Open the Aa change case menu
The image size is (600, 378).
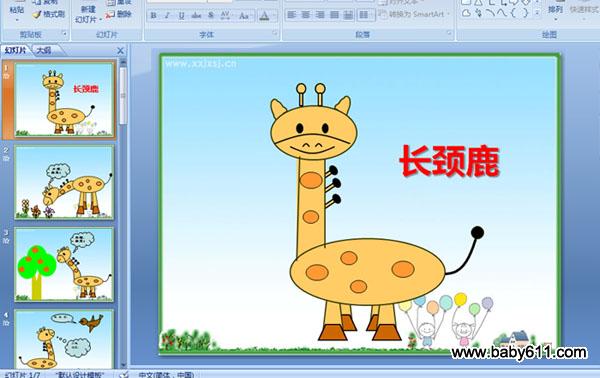[245, 16]
